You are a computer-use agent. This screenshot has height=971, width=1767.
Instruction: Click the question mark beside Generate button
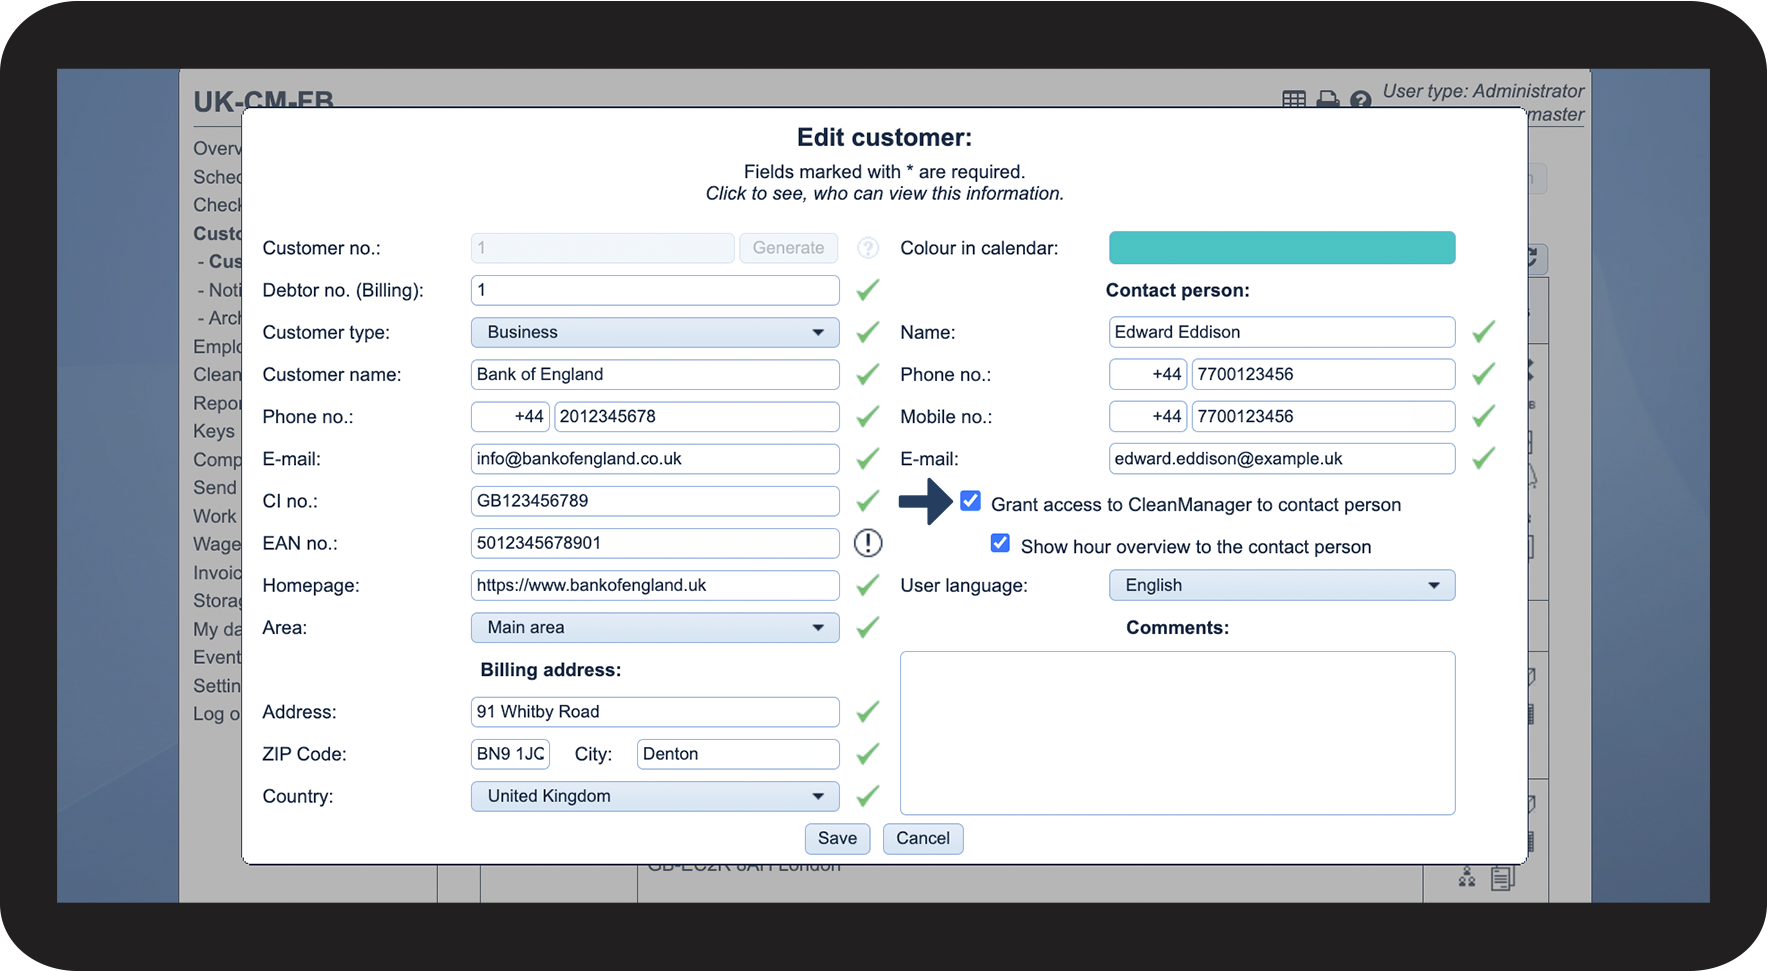pos(868,248)
